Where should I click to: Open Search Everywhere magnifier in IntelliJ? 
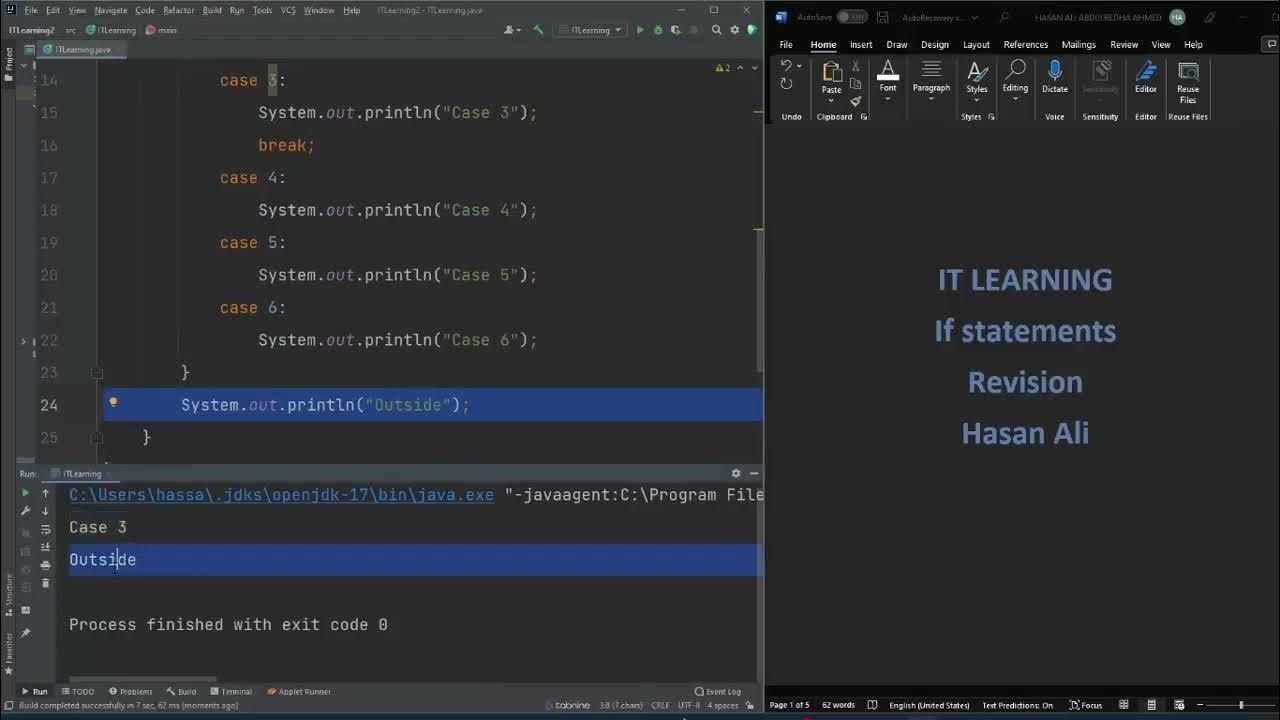[x=716, y=30]
